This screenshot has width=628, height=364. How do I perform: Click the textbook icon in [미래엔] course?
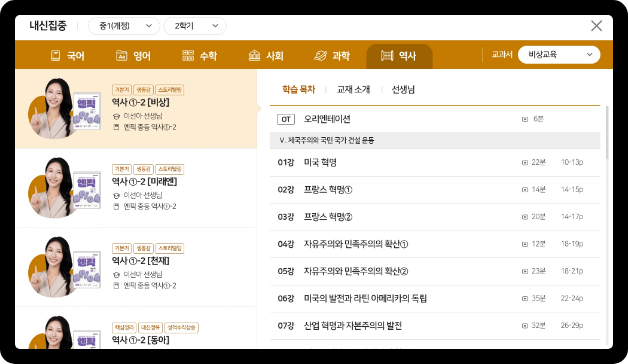(116, 207)
